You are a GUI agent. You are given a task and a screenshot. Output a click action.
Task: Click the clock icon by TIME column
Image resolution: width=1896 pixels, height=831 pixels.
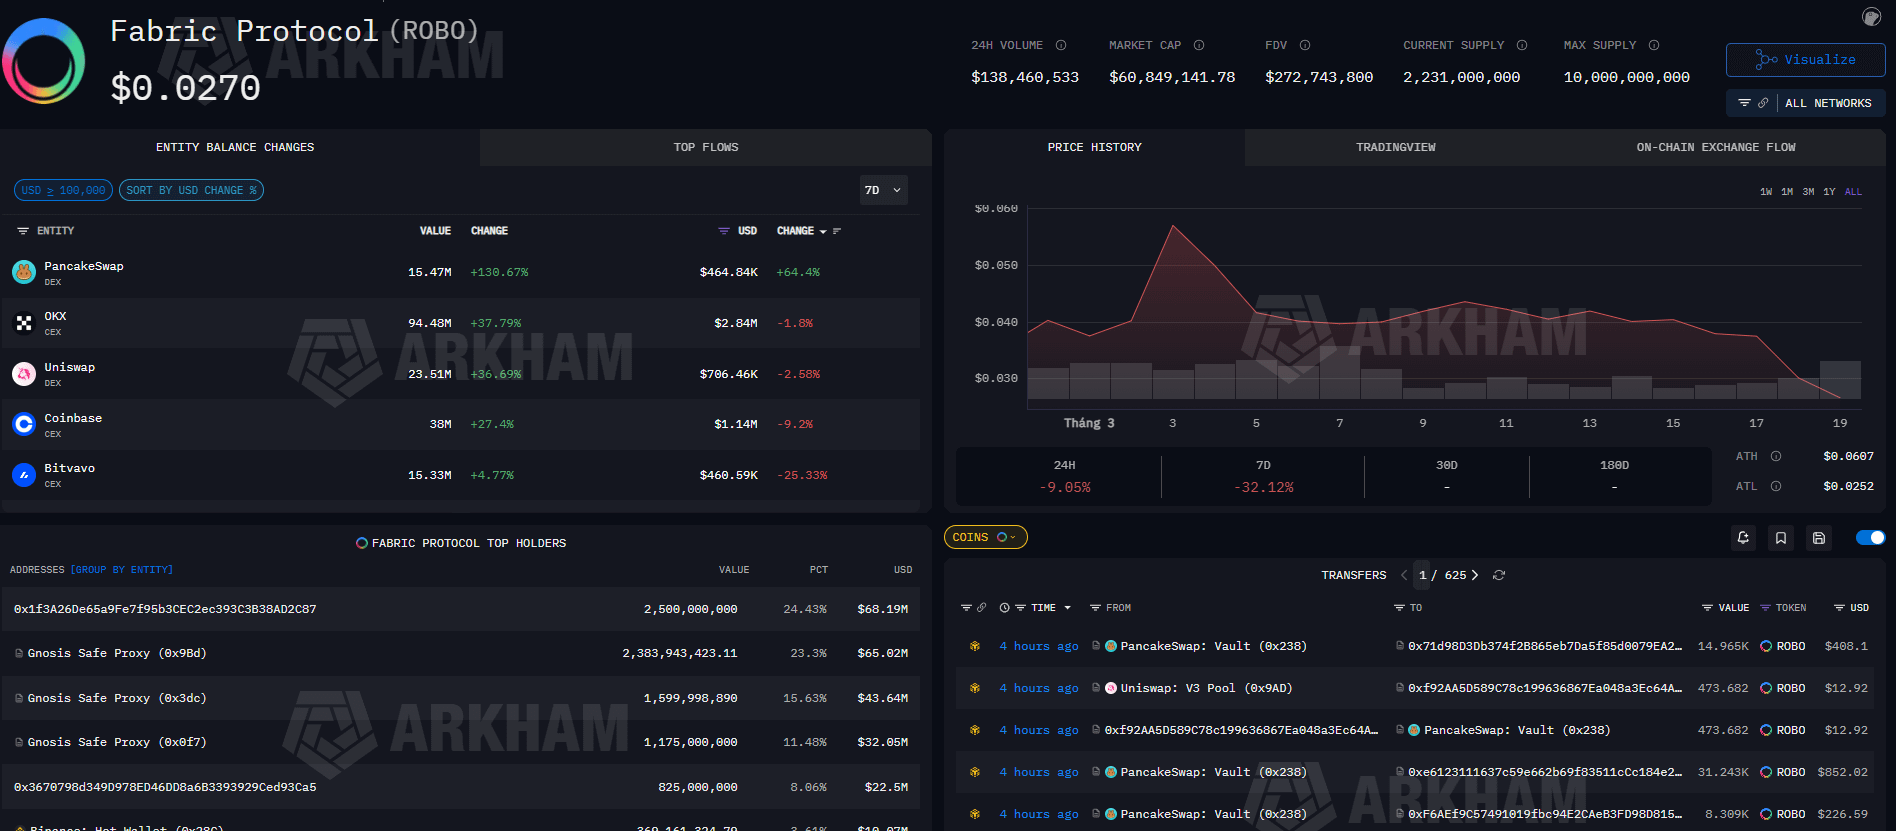[1004, 608]
